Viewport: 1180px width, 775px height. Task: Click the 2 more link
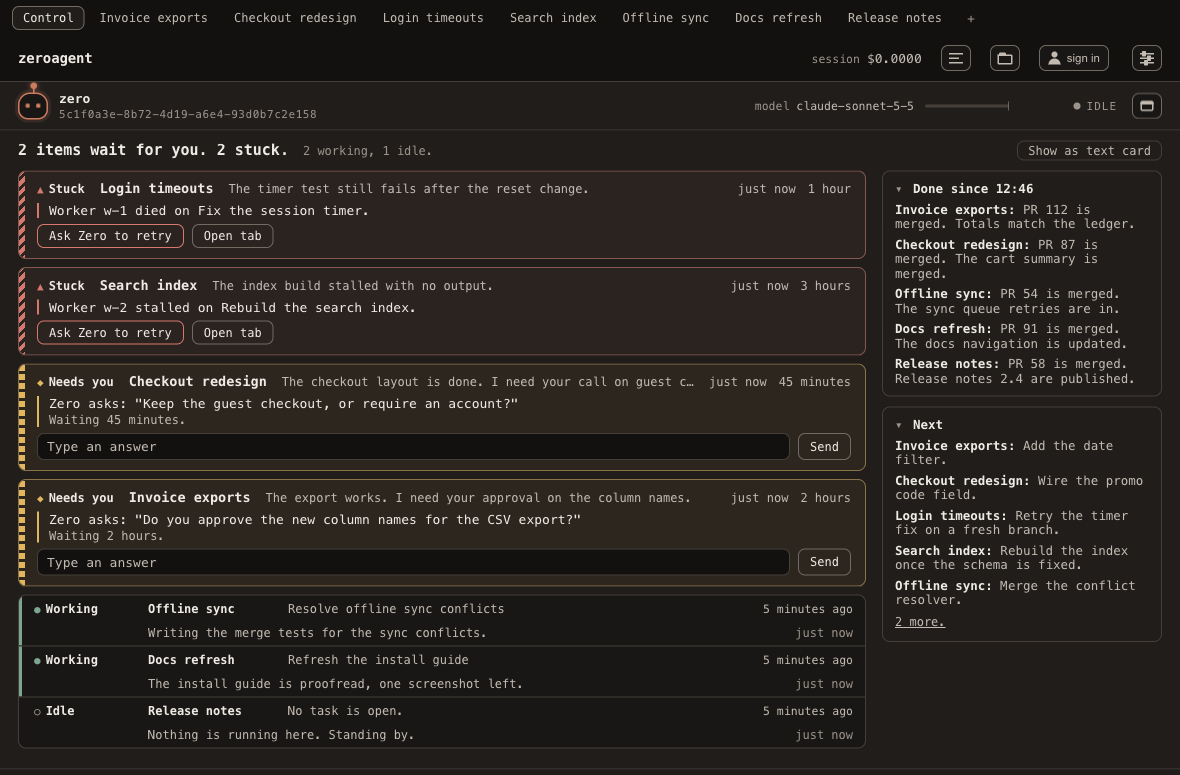(x=920, y=622)
